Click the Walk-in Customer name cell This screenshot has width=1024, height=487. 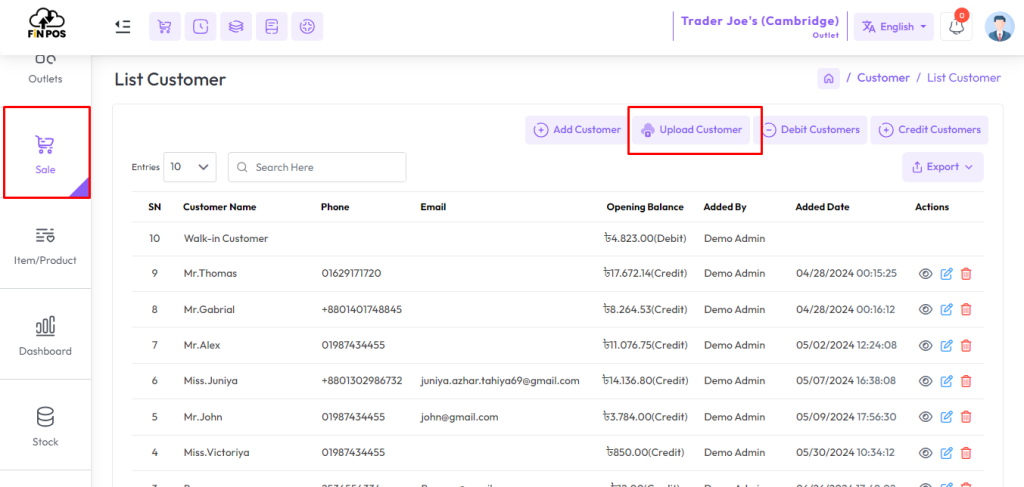coord(226,239)
